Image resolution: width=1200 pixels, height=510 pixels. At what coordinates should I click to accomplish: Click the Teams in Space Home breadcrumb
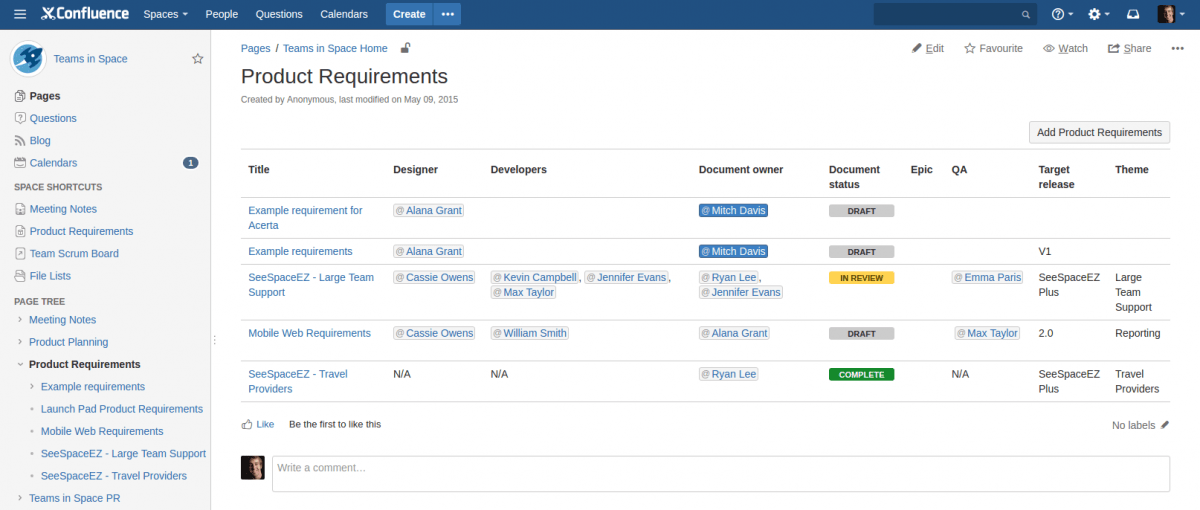335,48
